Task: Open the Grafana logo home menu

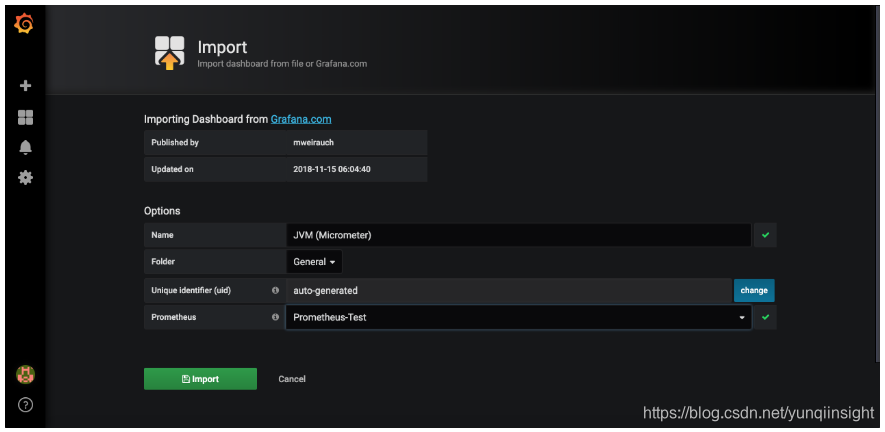Action: (24, 24)
